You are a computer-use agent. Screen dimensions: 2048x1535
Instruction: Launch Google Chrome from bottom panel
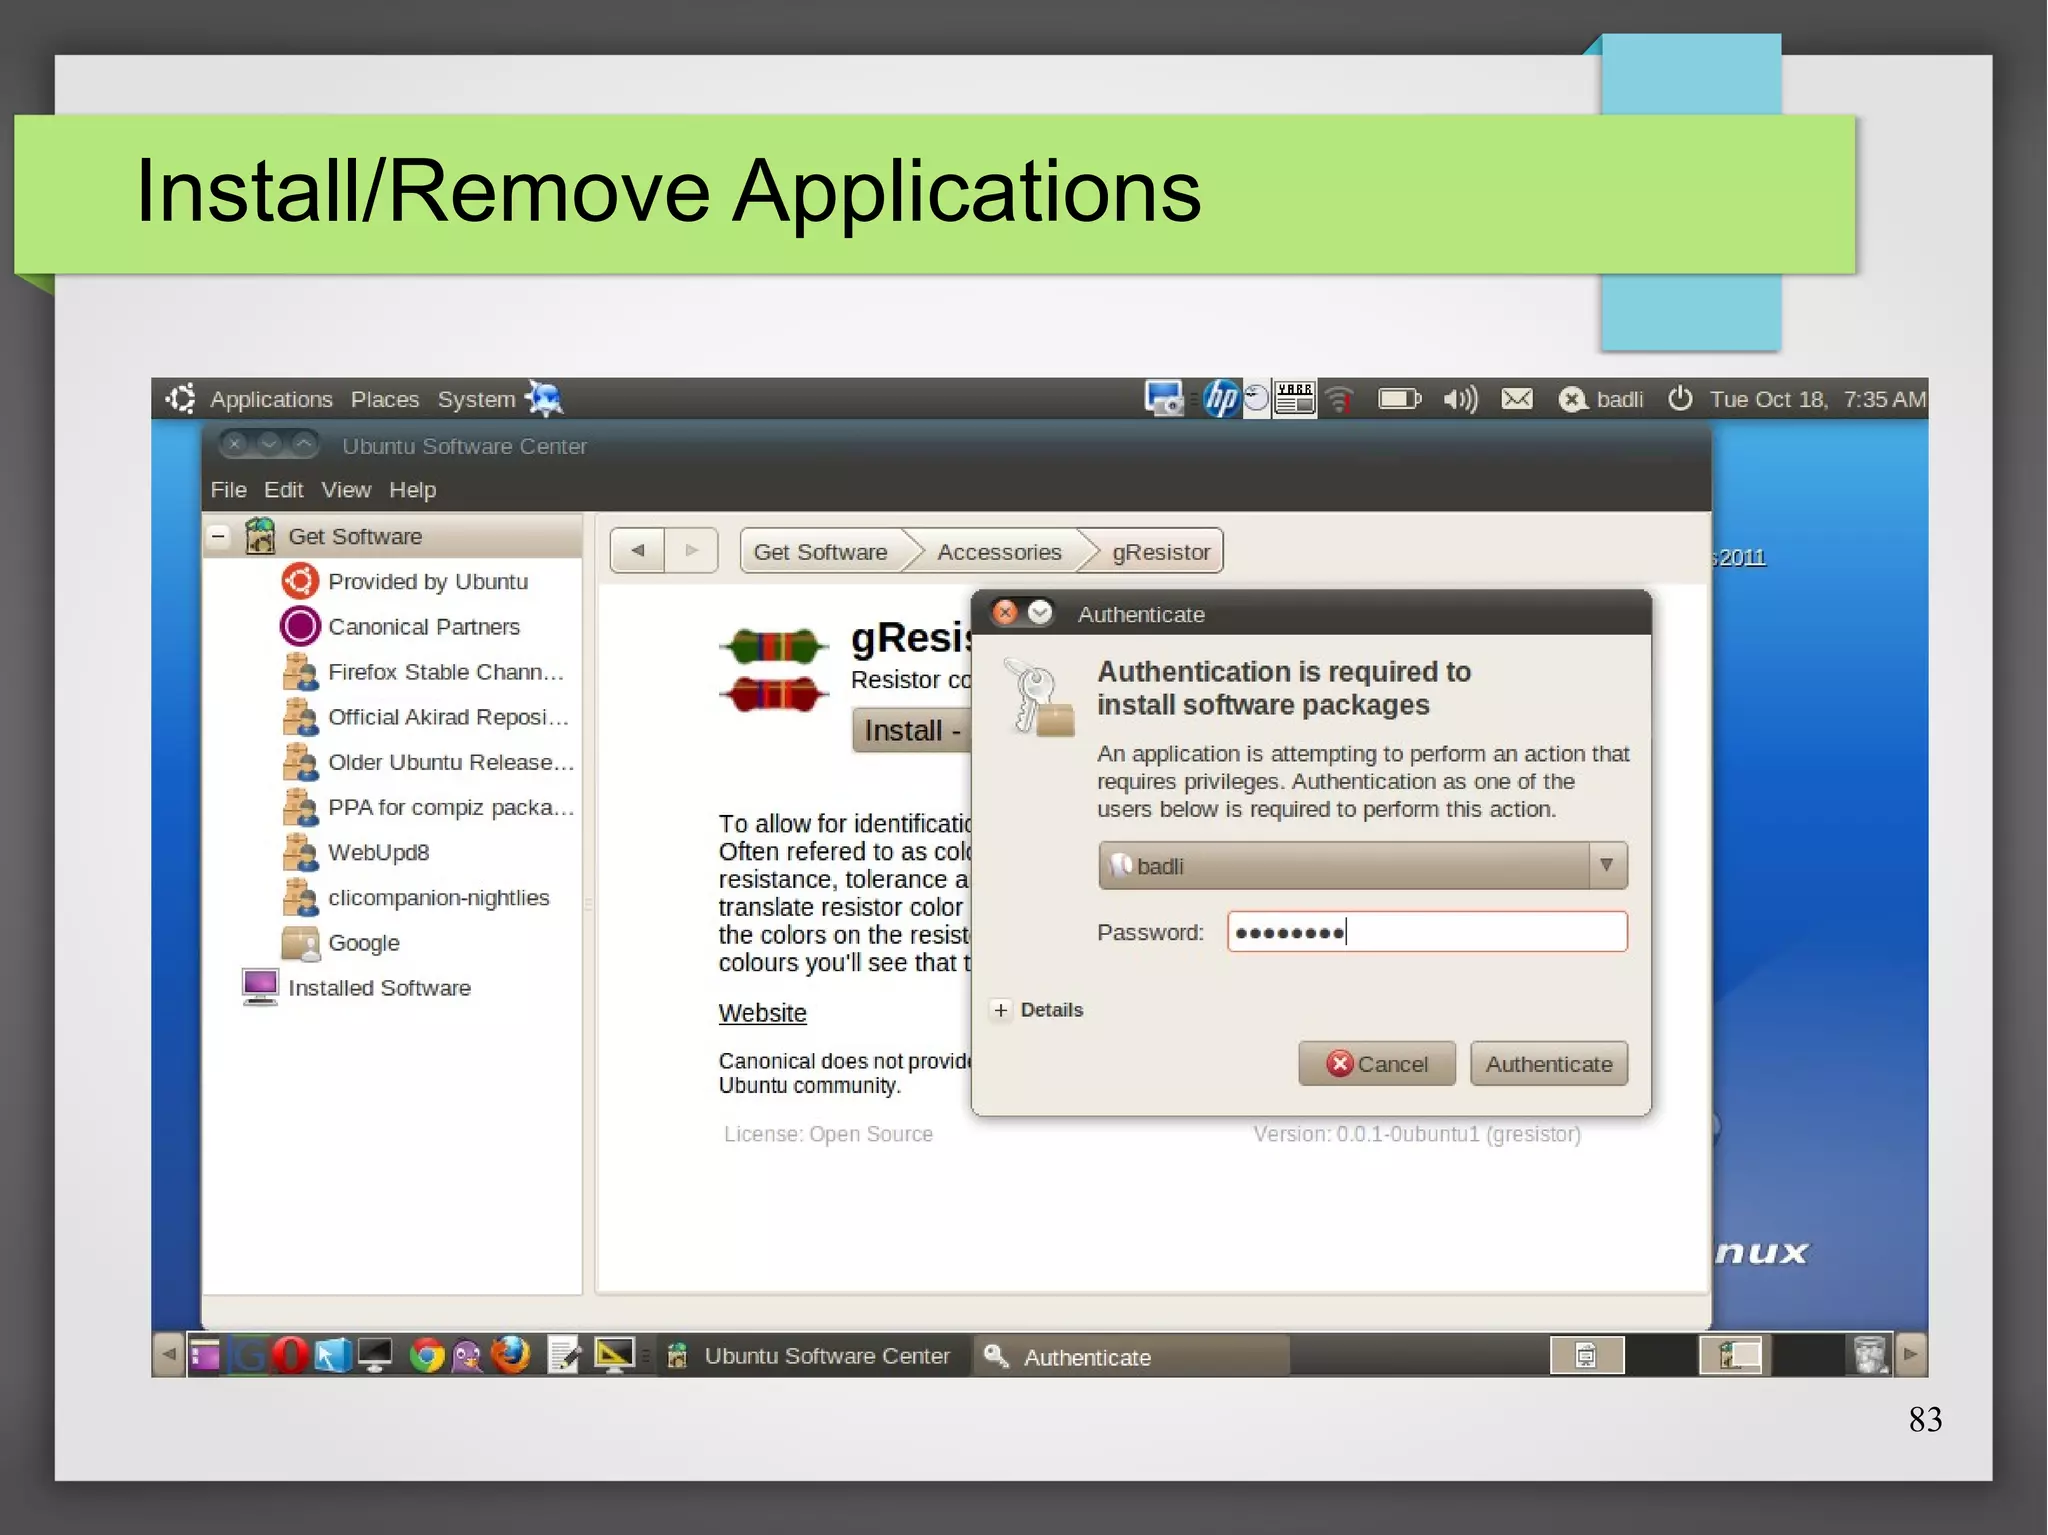427,1356
